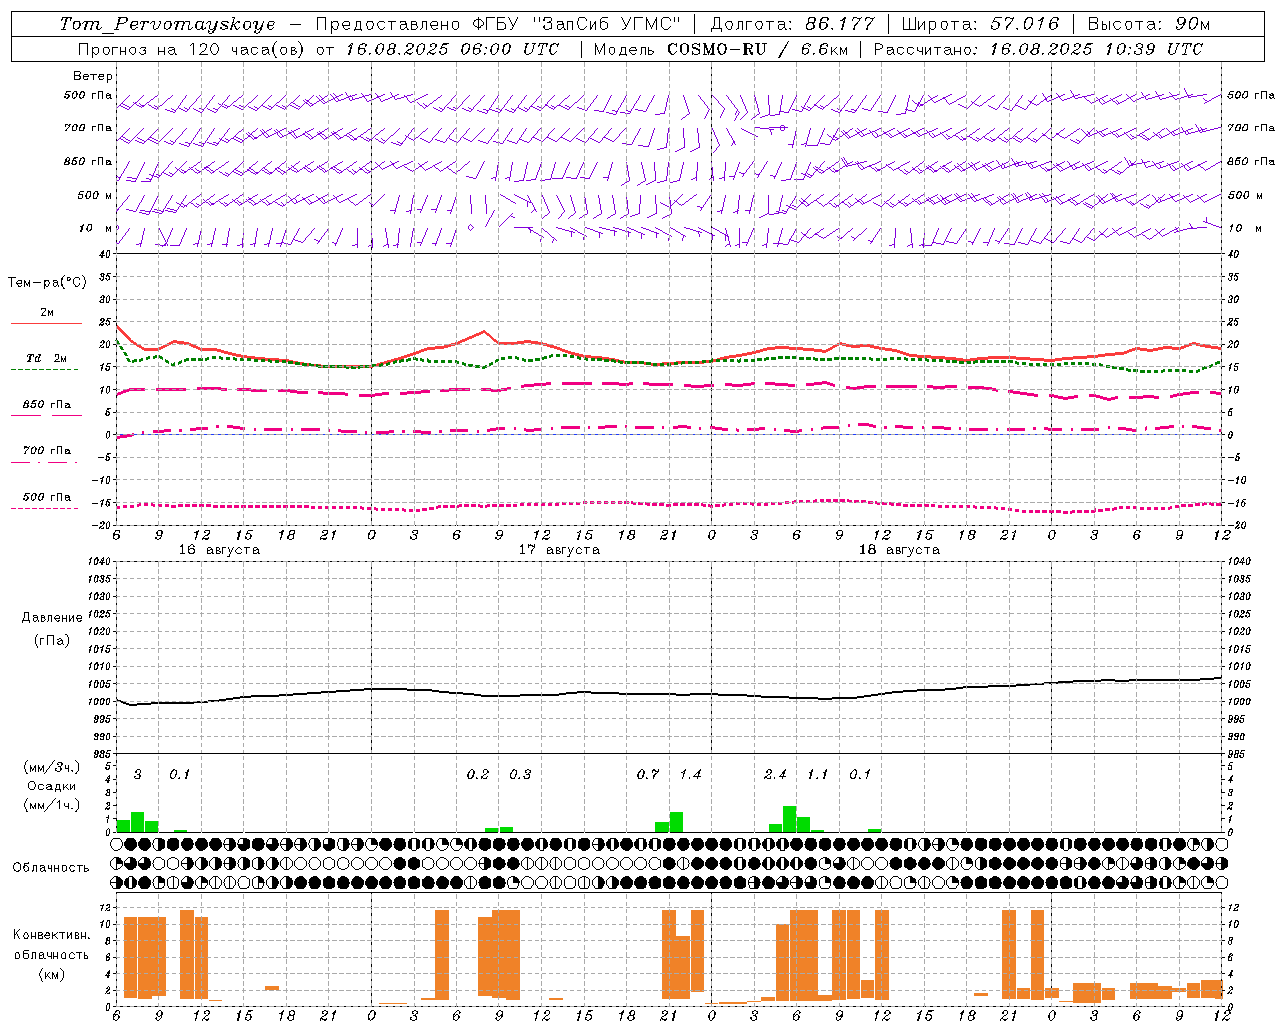The image size is (1280, 1024).
Task: Click the elevation text "Высота: 90м"
Action: click(1148, 24)
